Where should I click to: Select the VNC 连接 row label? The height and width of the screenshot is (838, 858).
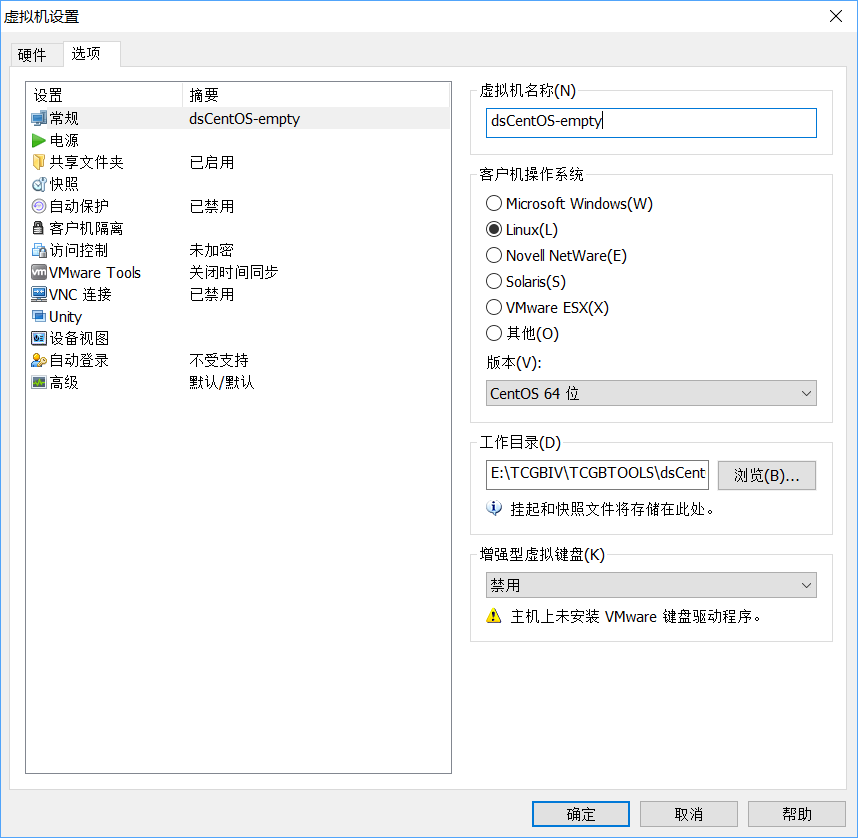pos(80,294)
